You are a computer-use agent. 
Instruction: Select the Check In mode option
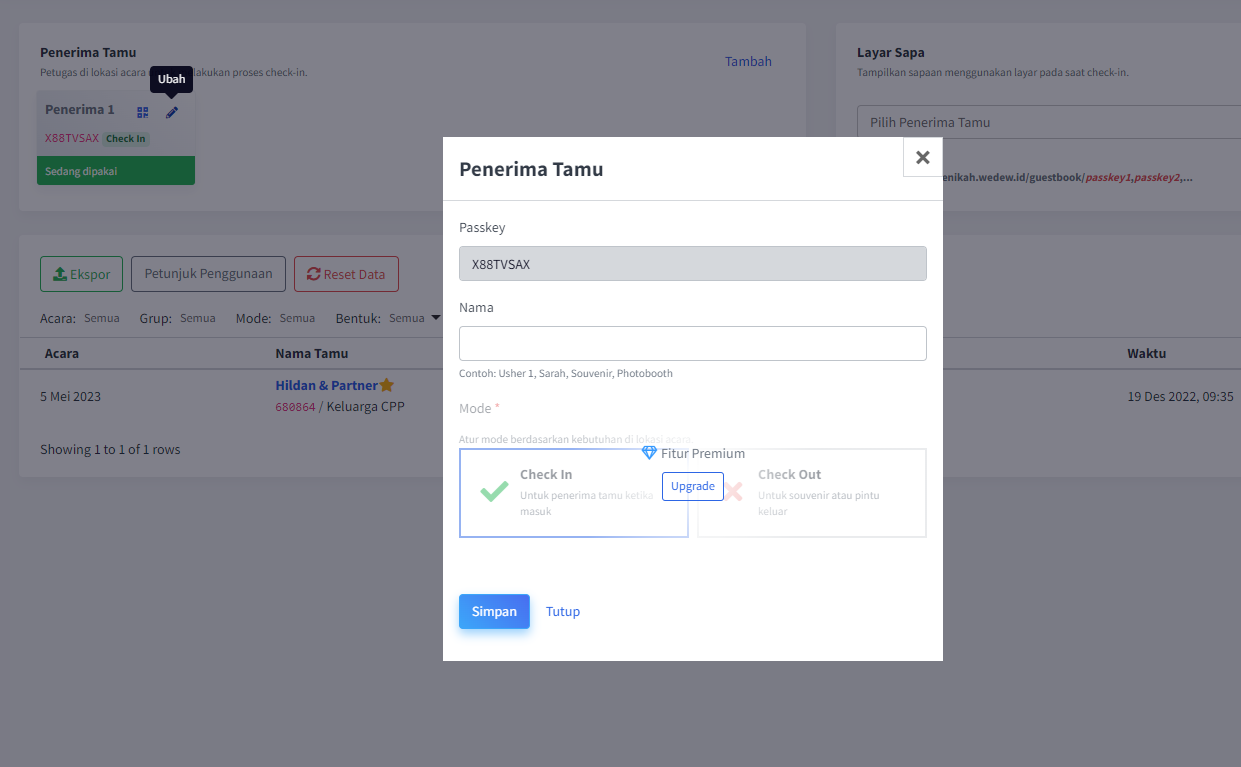tap(574, 493)
